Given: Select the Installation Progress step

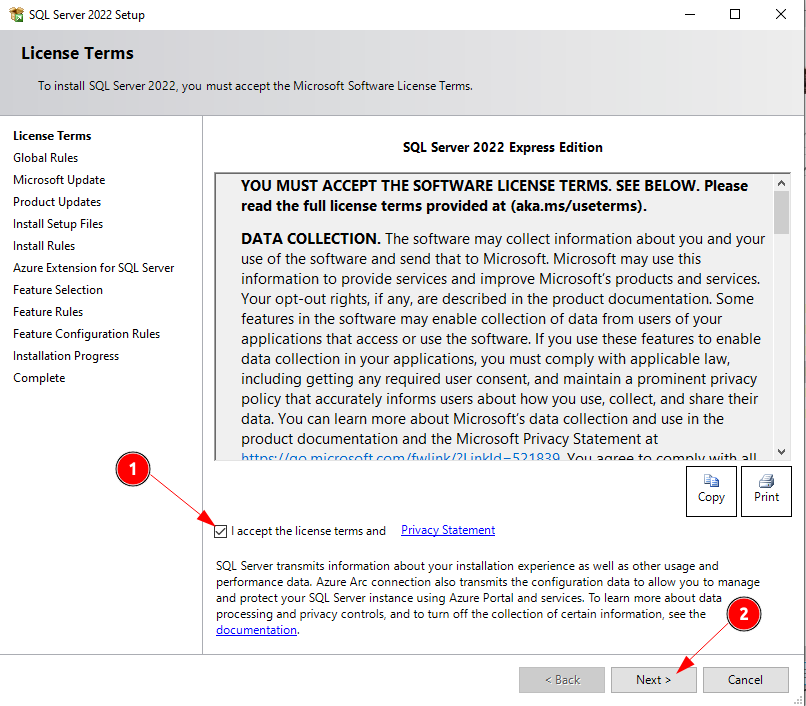Looking at the screenshot, I should click(x=66, y=356).
